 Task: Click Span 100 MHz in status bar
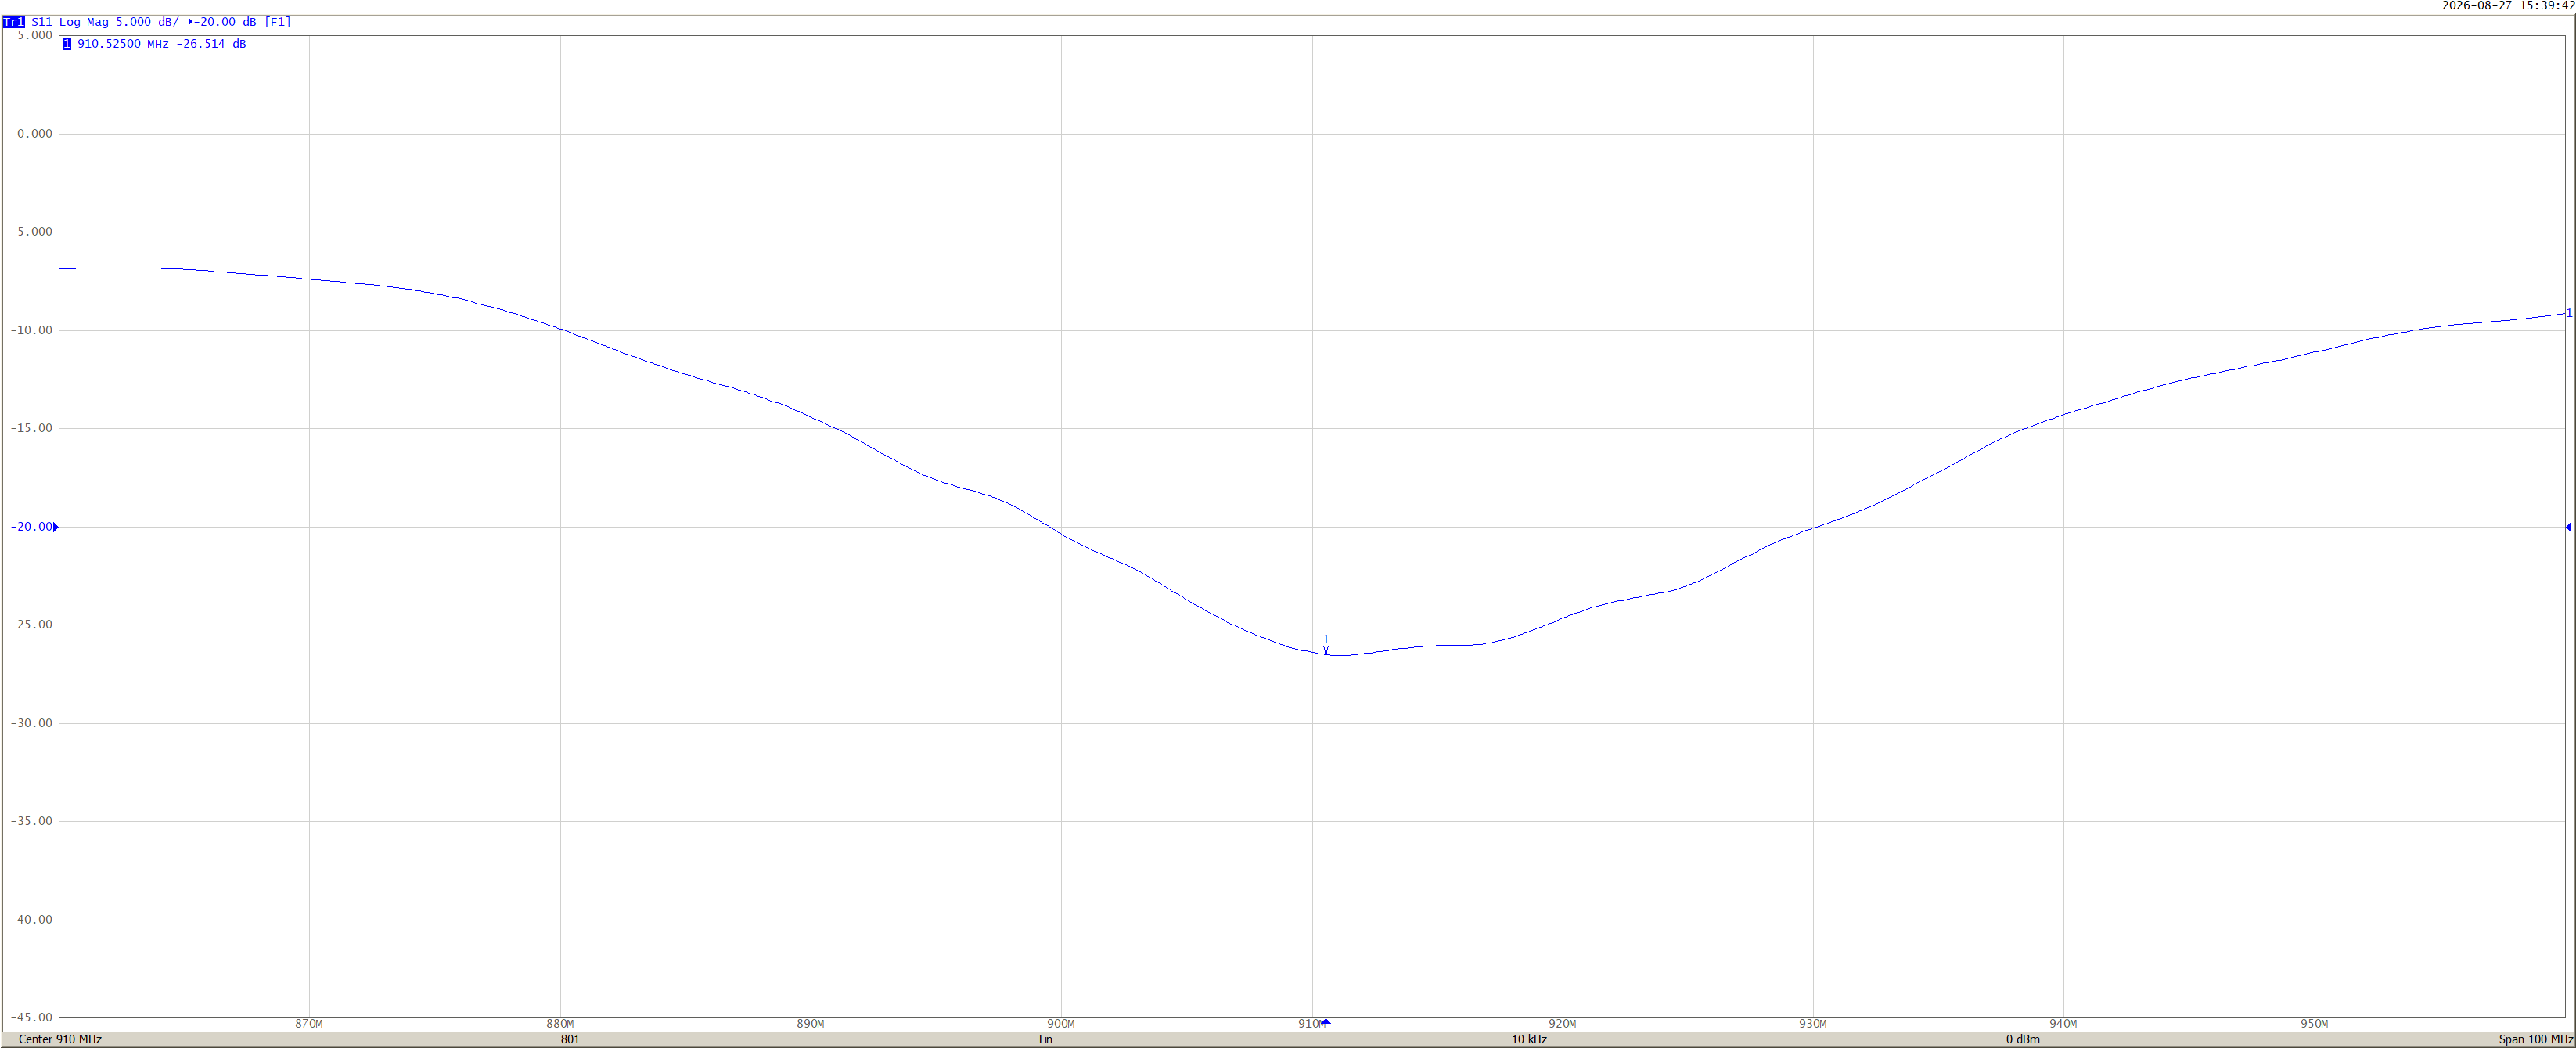(2536, 1039)
